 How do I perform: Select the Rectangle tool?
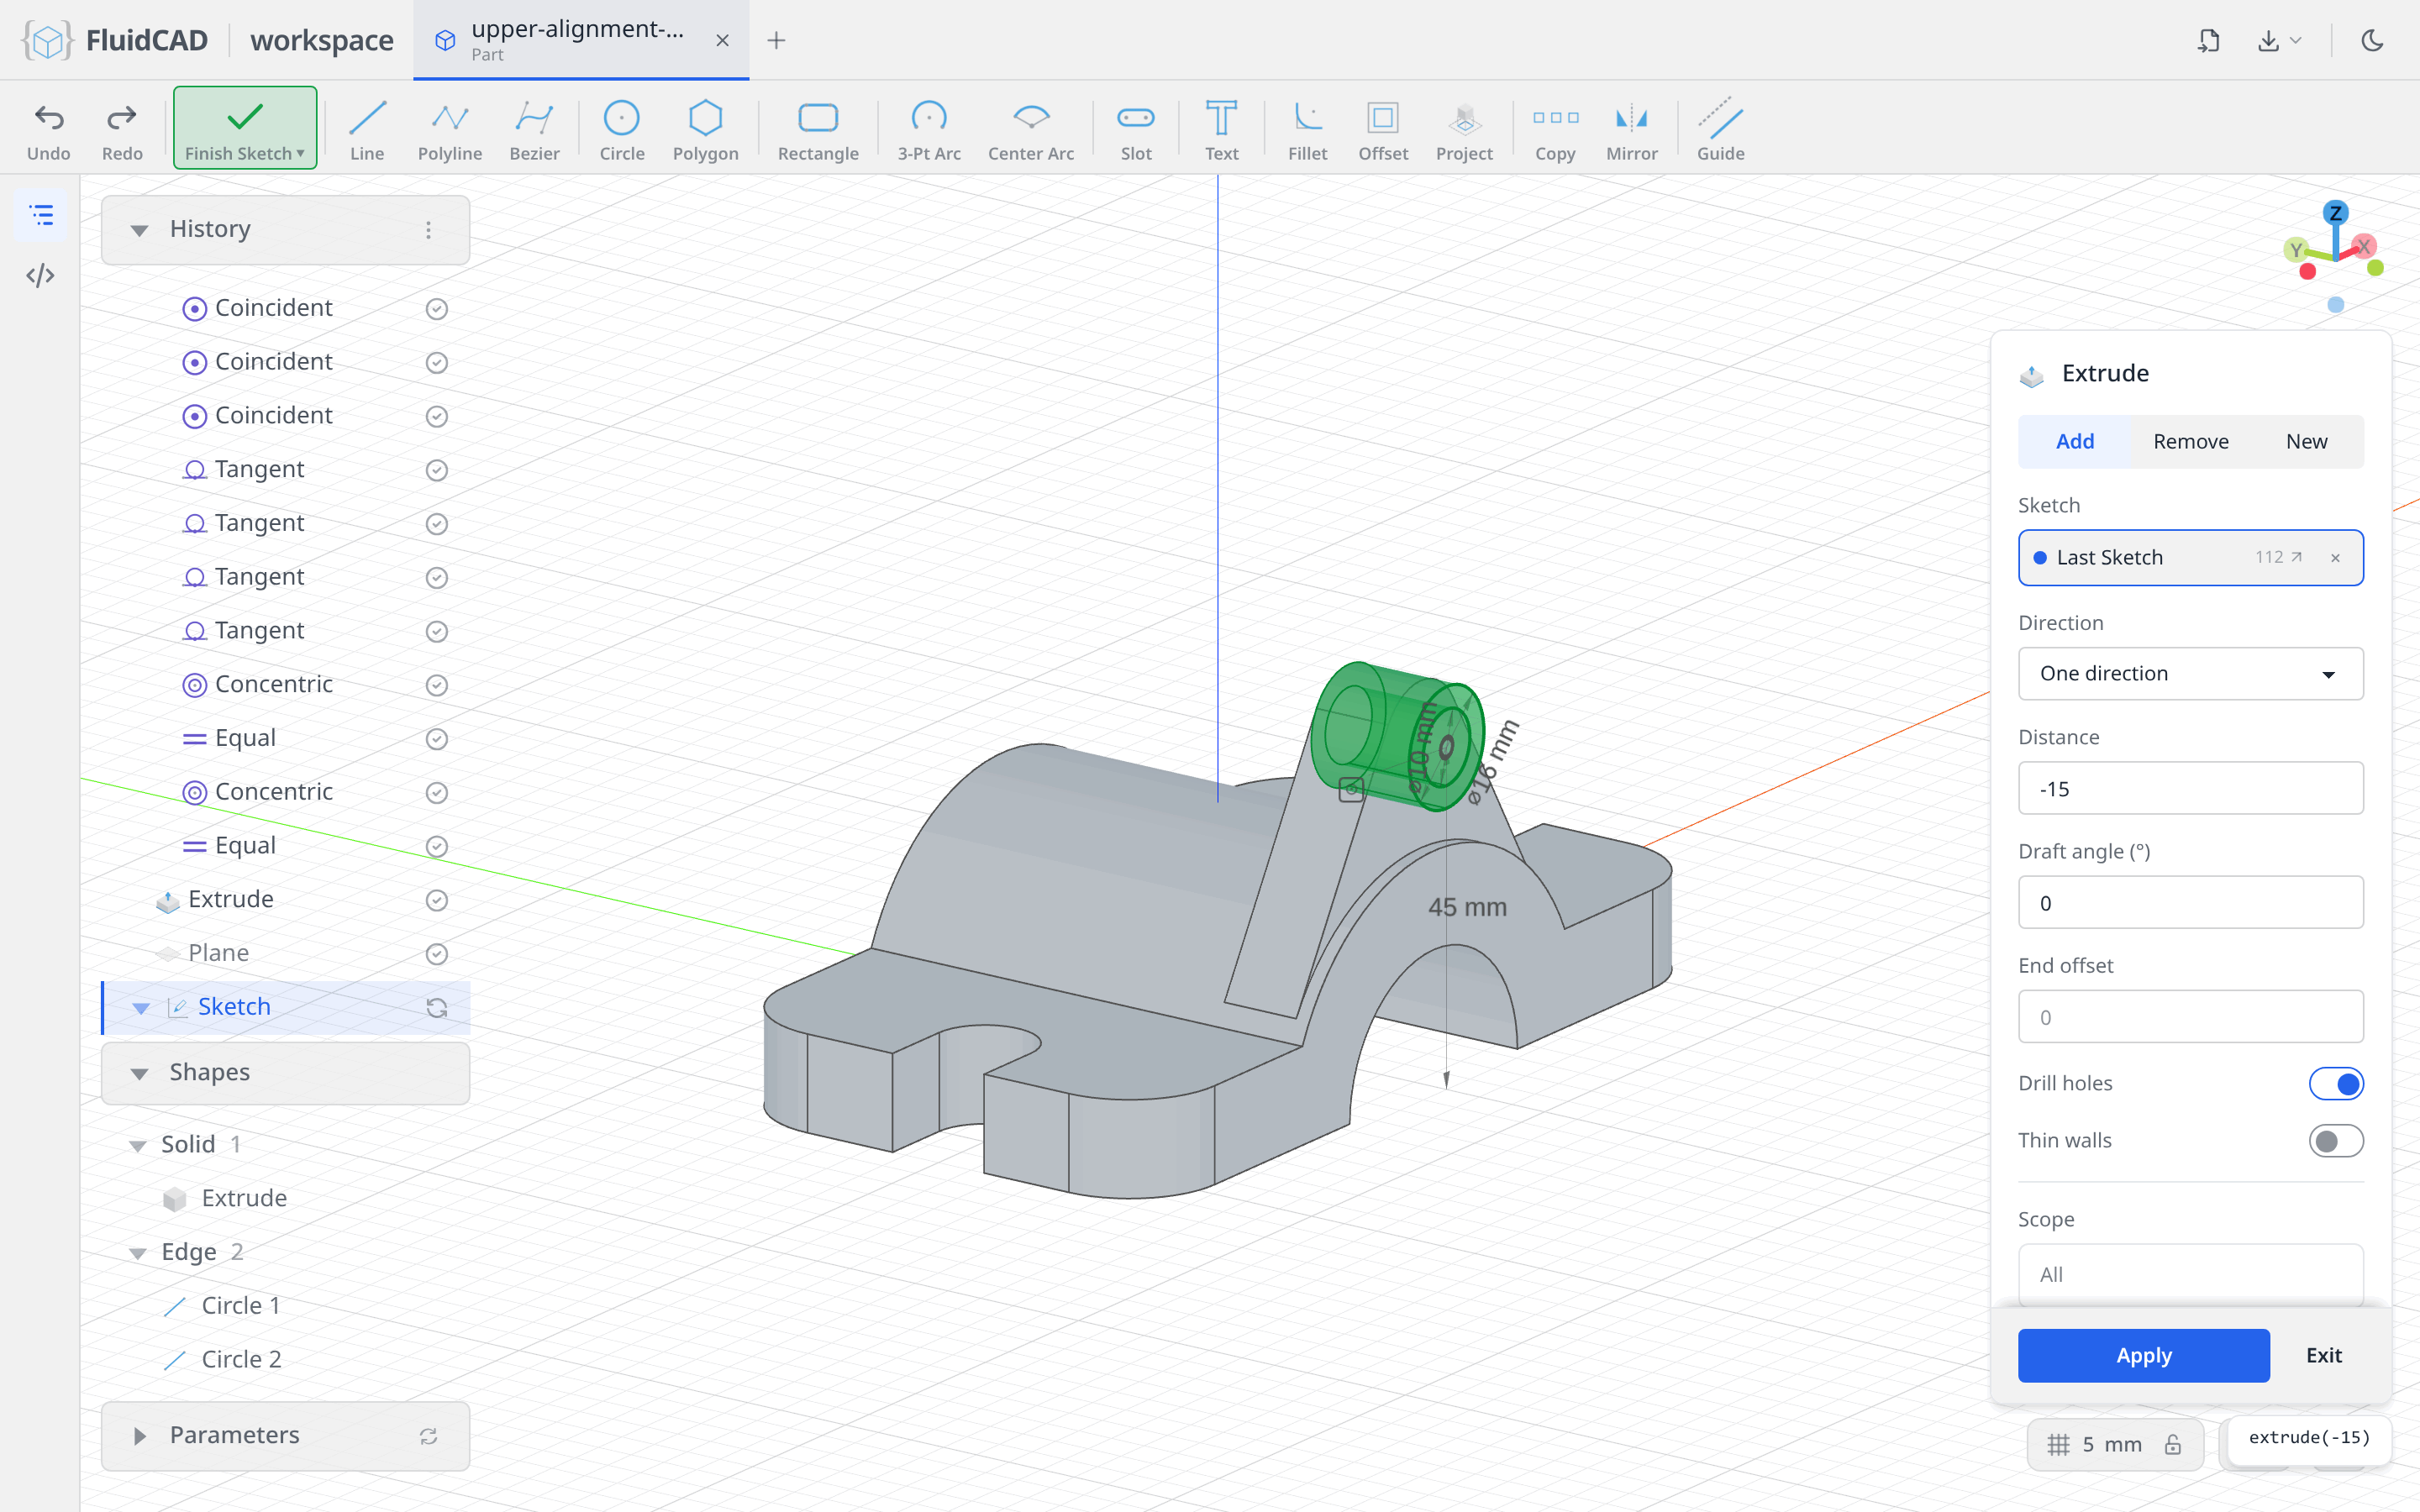click(818, 130)
